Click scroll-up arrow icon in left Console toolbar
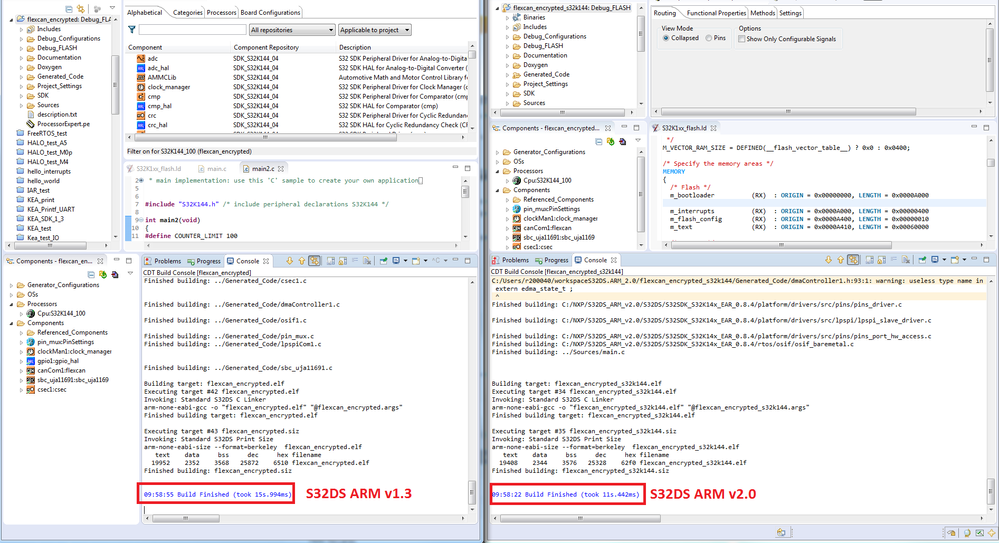The height and width of the screenshot is (543, 999). [301, 261]
